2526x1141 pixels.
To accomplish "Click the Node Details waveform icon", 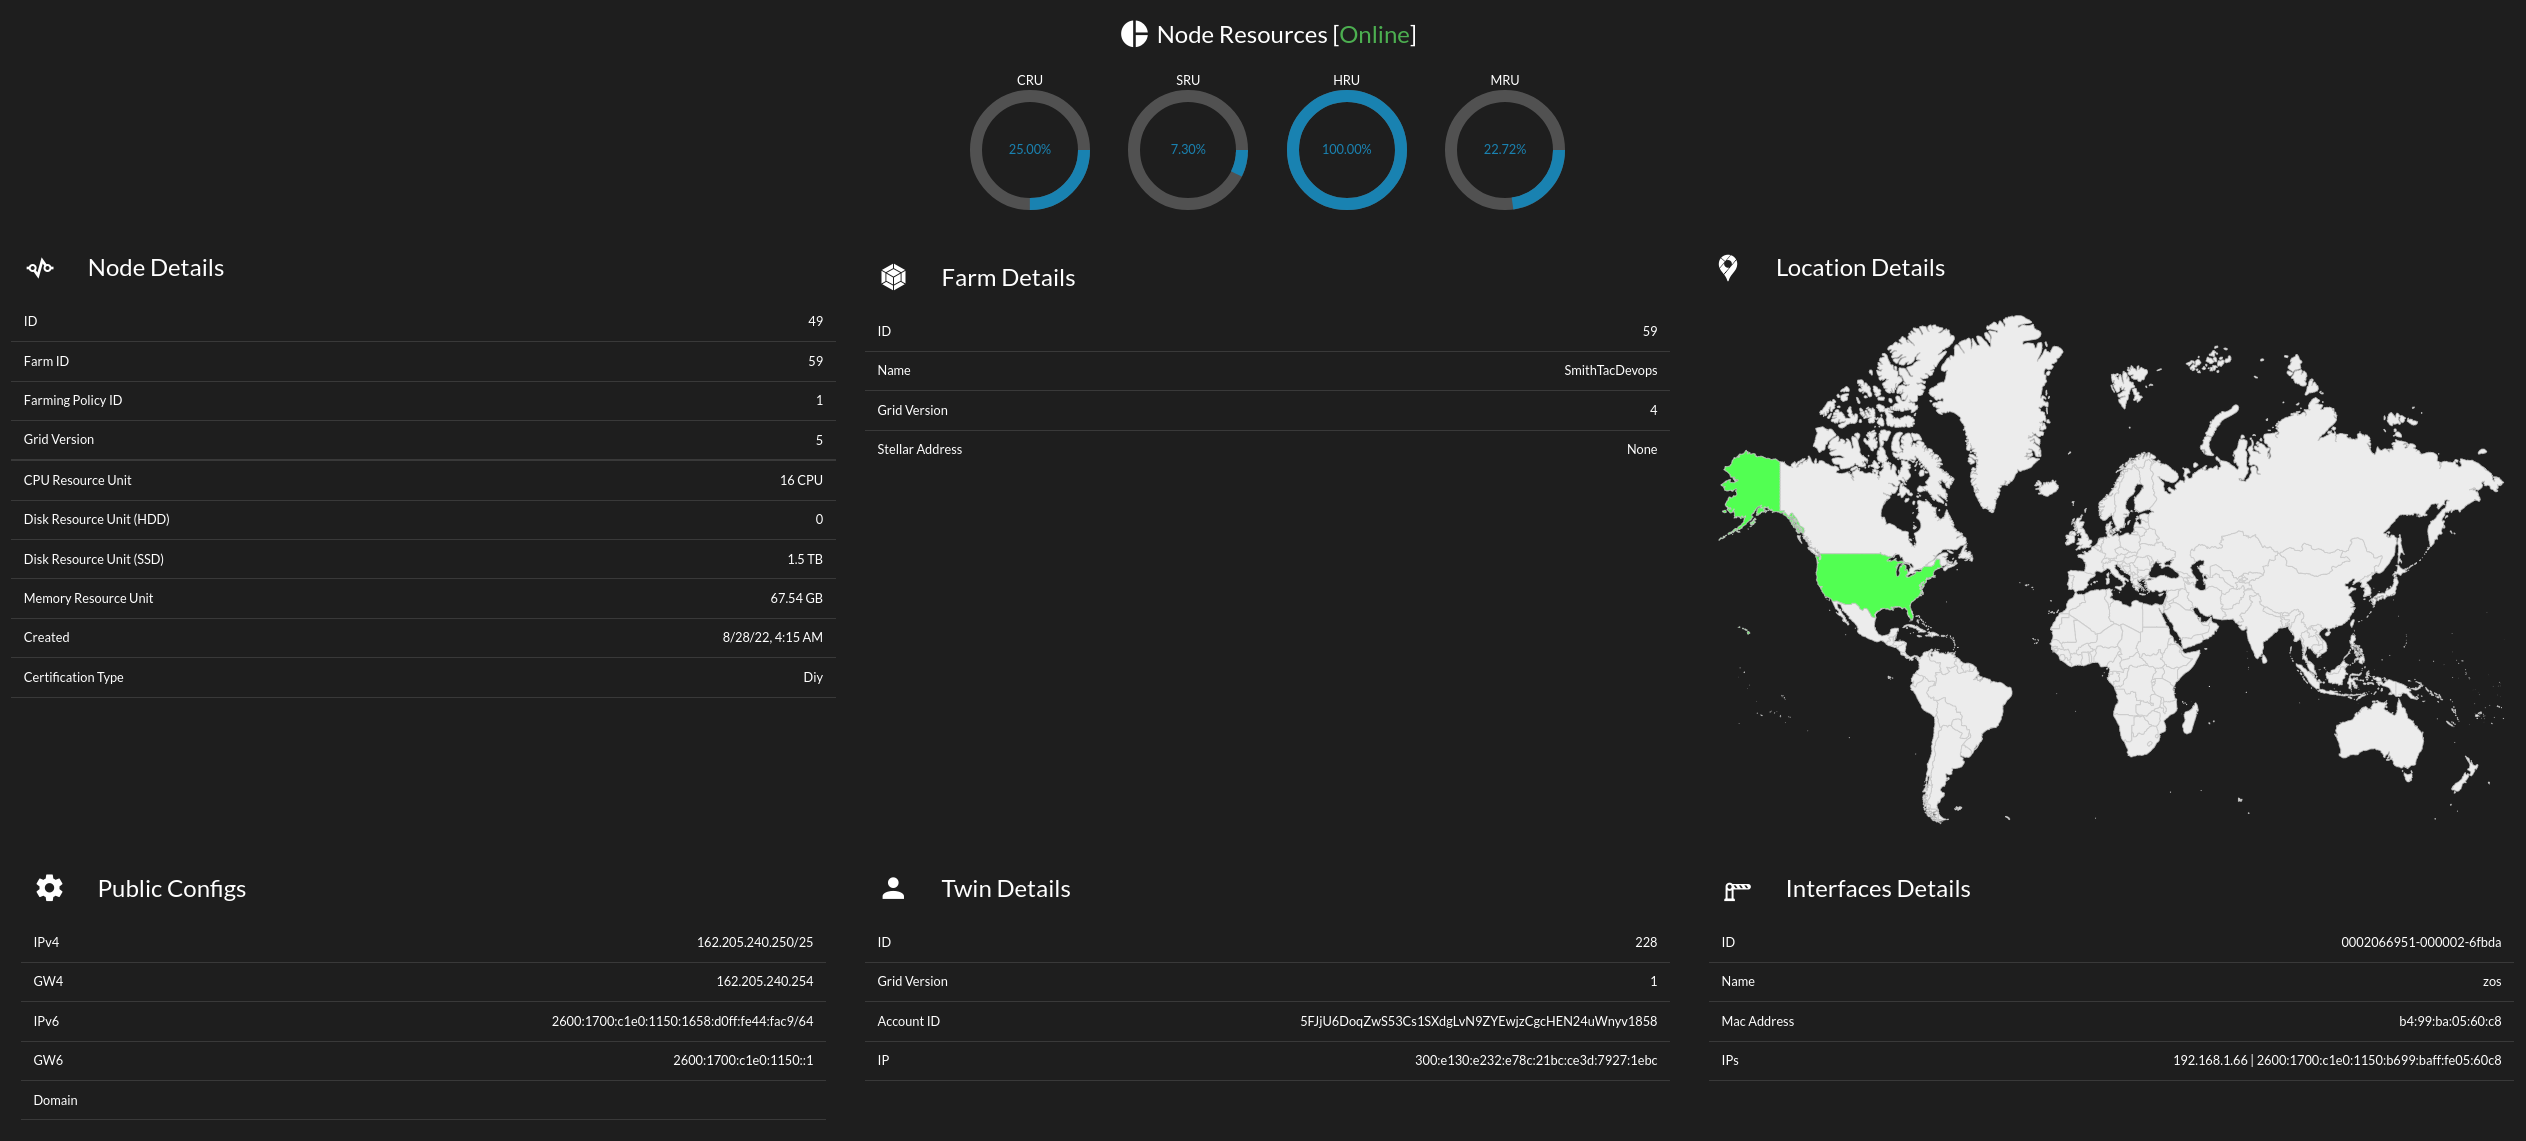I will 40,267.
